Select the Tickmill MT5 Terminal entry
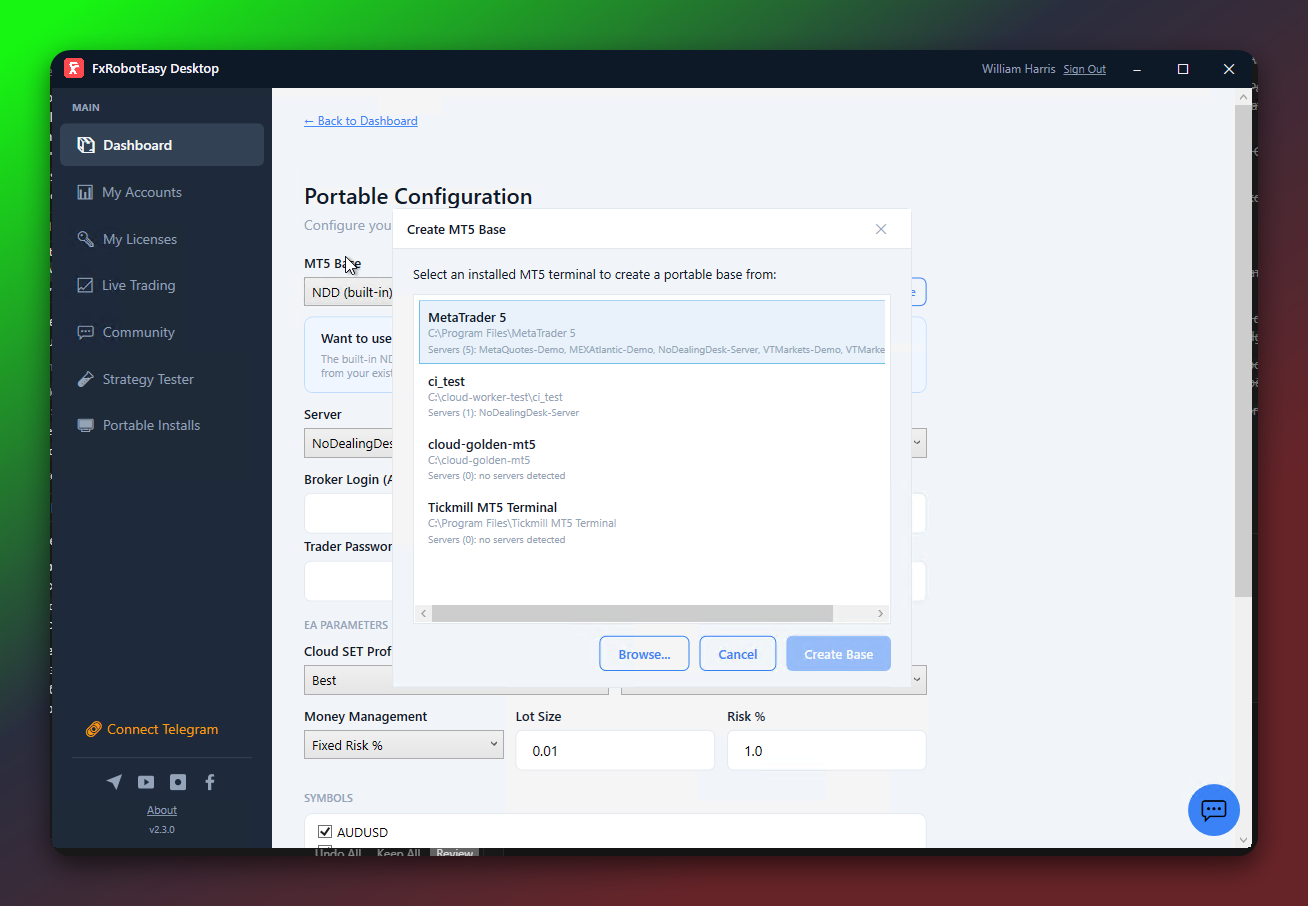 point(492,507)
